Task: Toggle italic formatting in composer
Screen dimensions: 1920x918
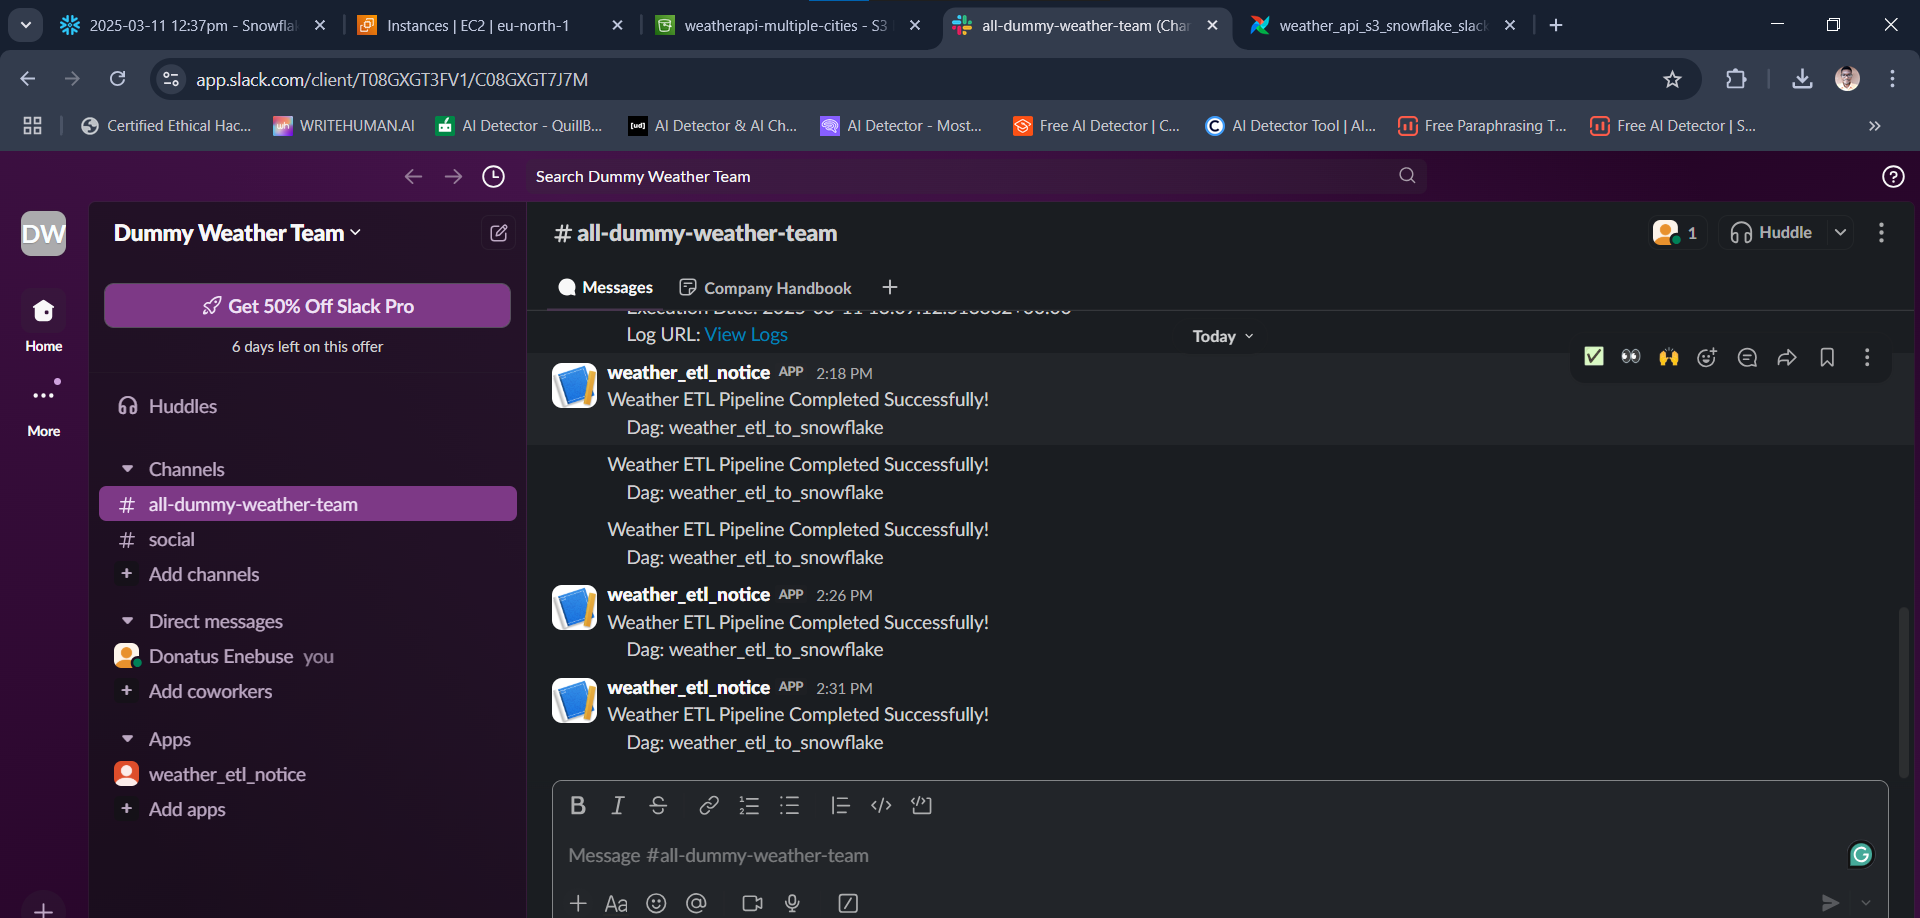Action: click(x=618, y=806)
